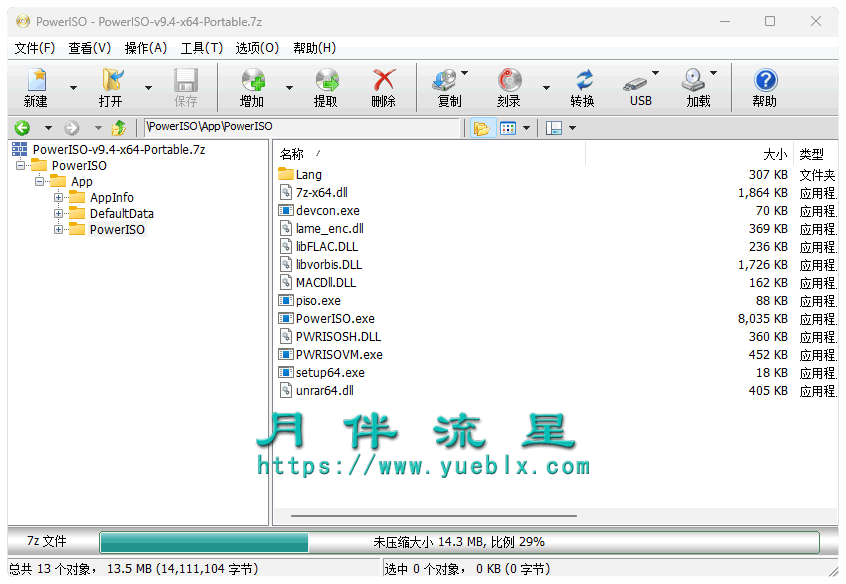Select the AppInfo folder in tree
The width and height of the screenshot is (846, 584).
(x=112, y=198)
